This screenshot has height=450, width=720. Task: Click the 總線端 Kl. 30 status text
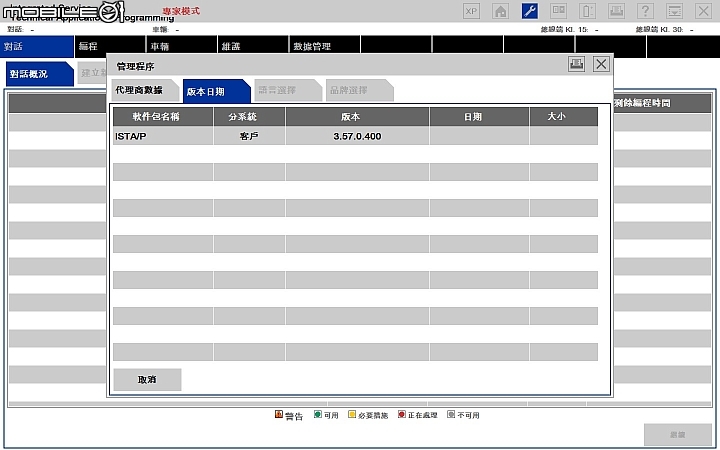[x=664, y=29]
